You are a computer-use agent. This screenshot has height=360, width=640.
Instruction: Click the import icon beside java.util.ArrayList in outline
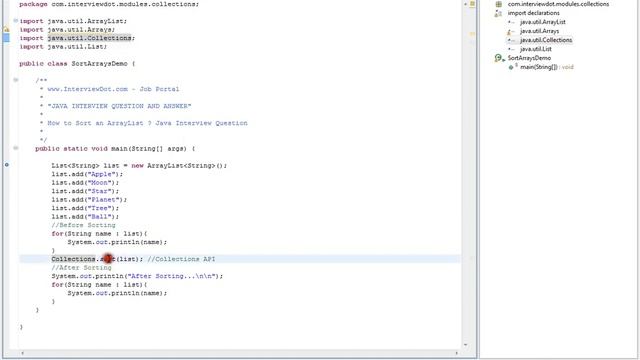point(511,22)
